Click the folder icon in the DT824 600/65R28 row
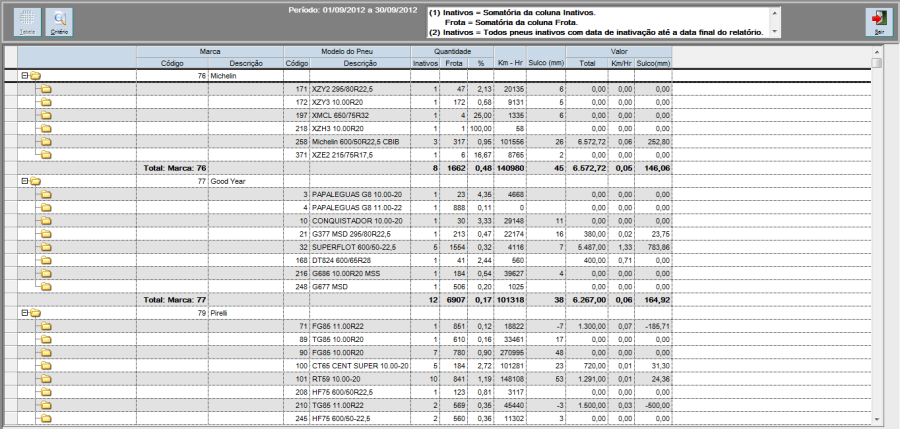 pos(46,260)
